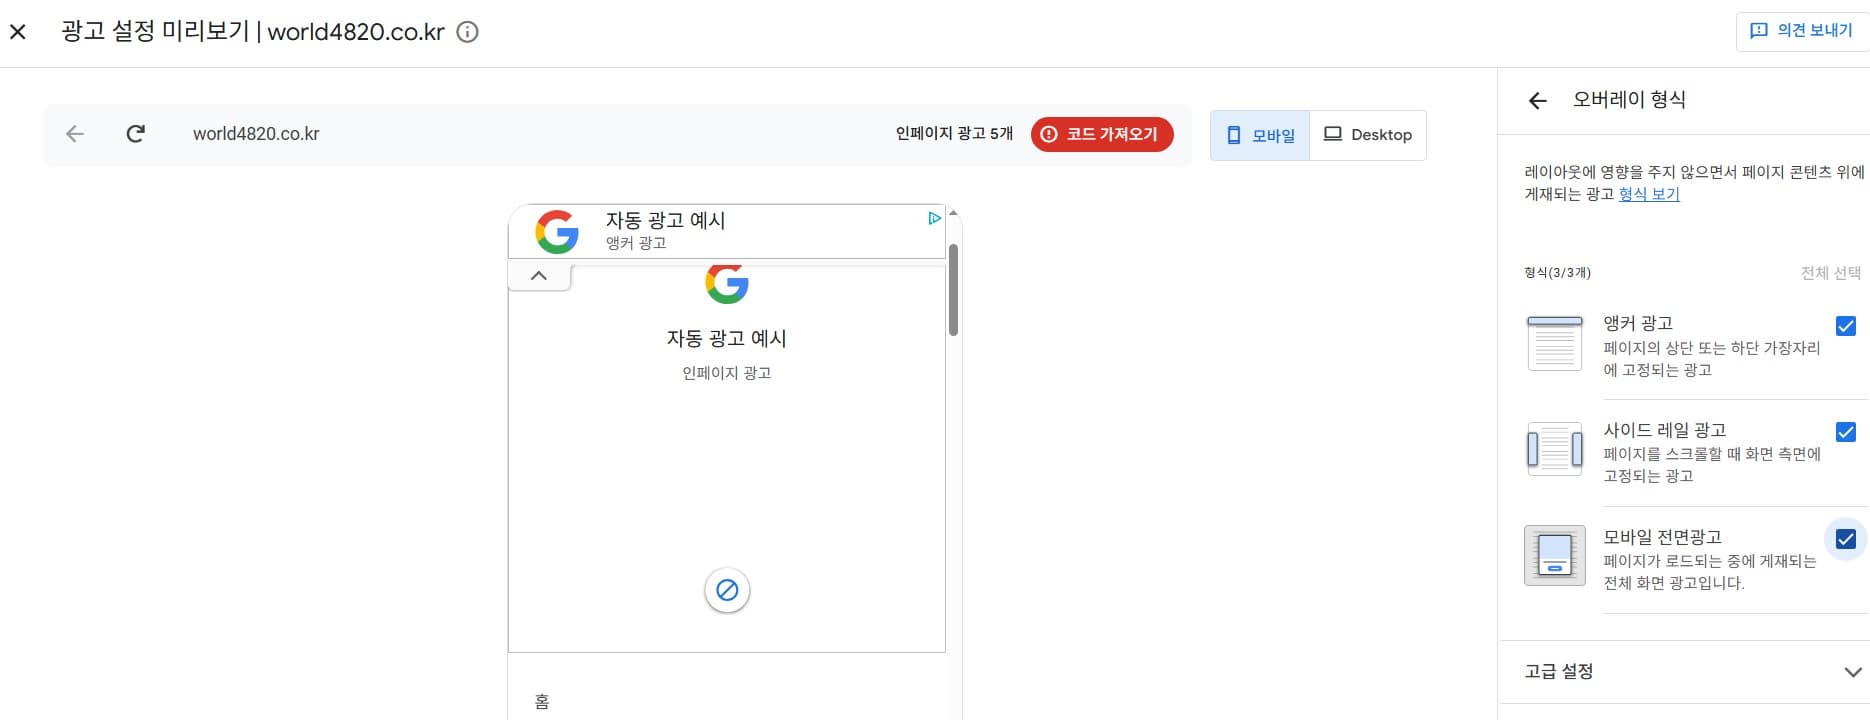This screenshot has width=1870, height=720.
Task: Click the 홈 text in preview
Action: click(542, 702)
